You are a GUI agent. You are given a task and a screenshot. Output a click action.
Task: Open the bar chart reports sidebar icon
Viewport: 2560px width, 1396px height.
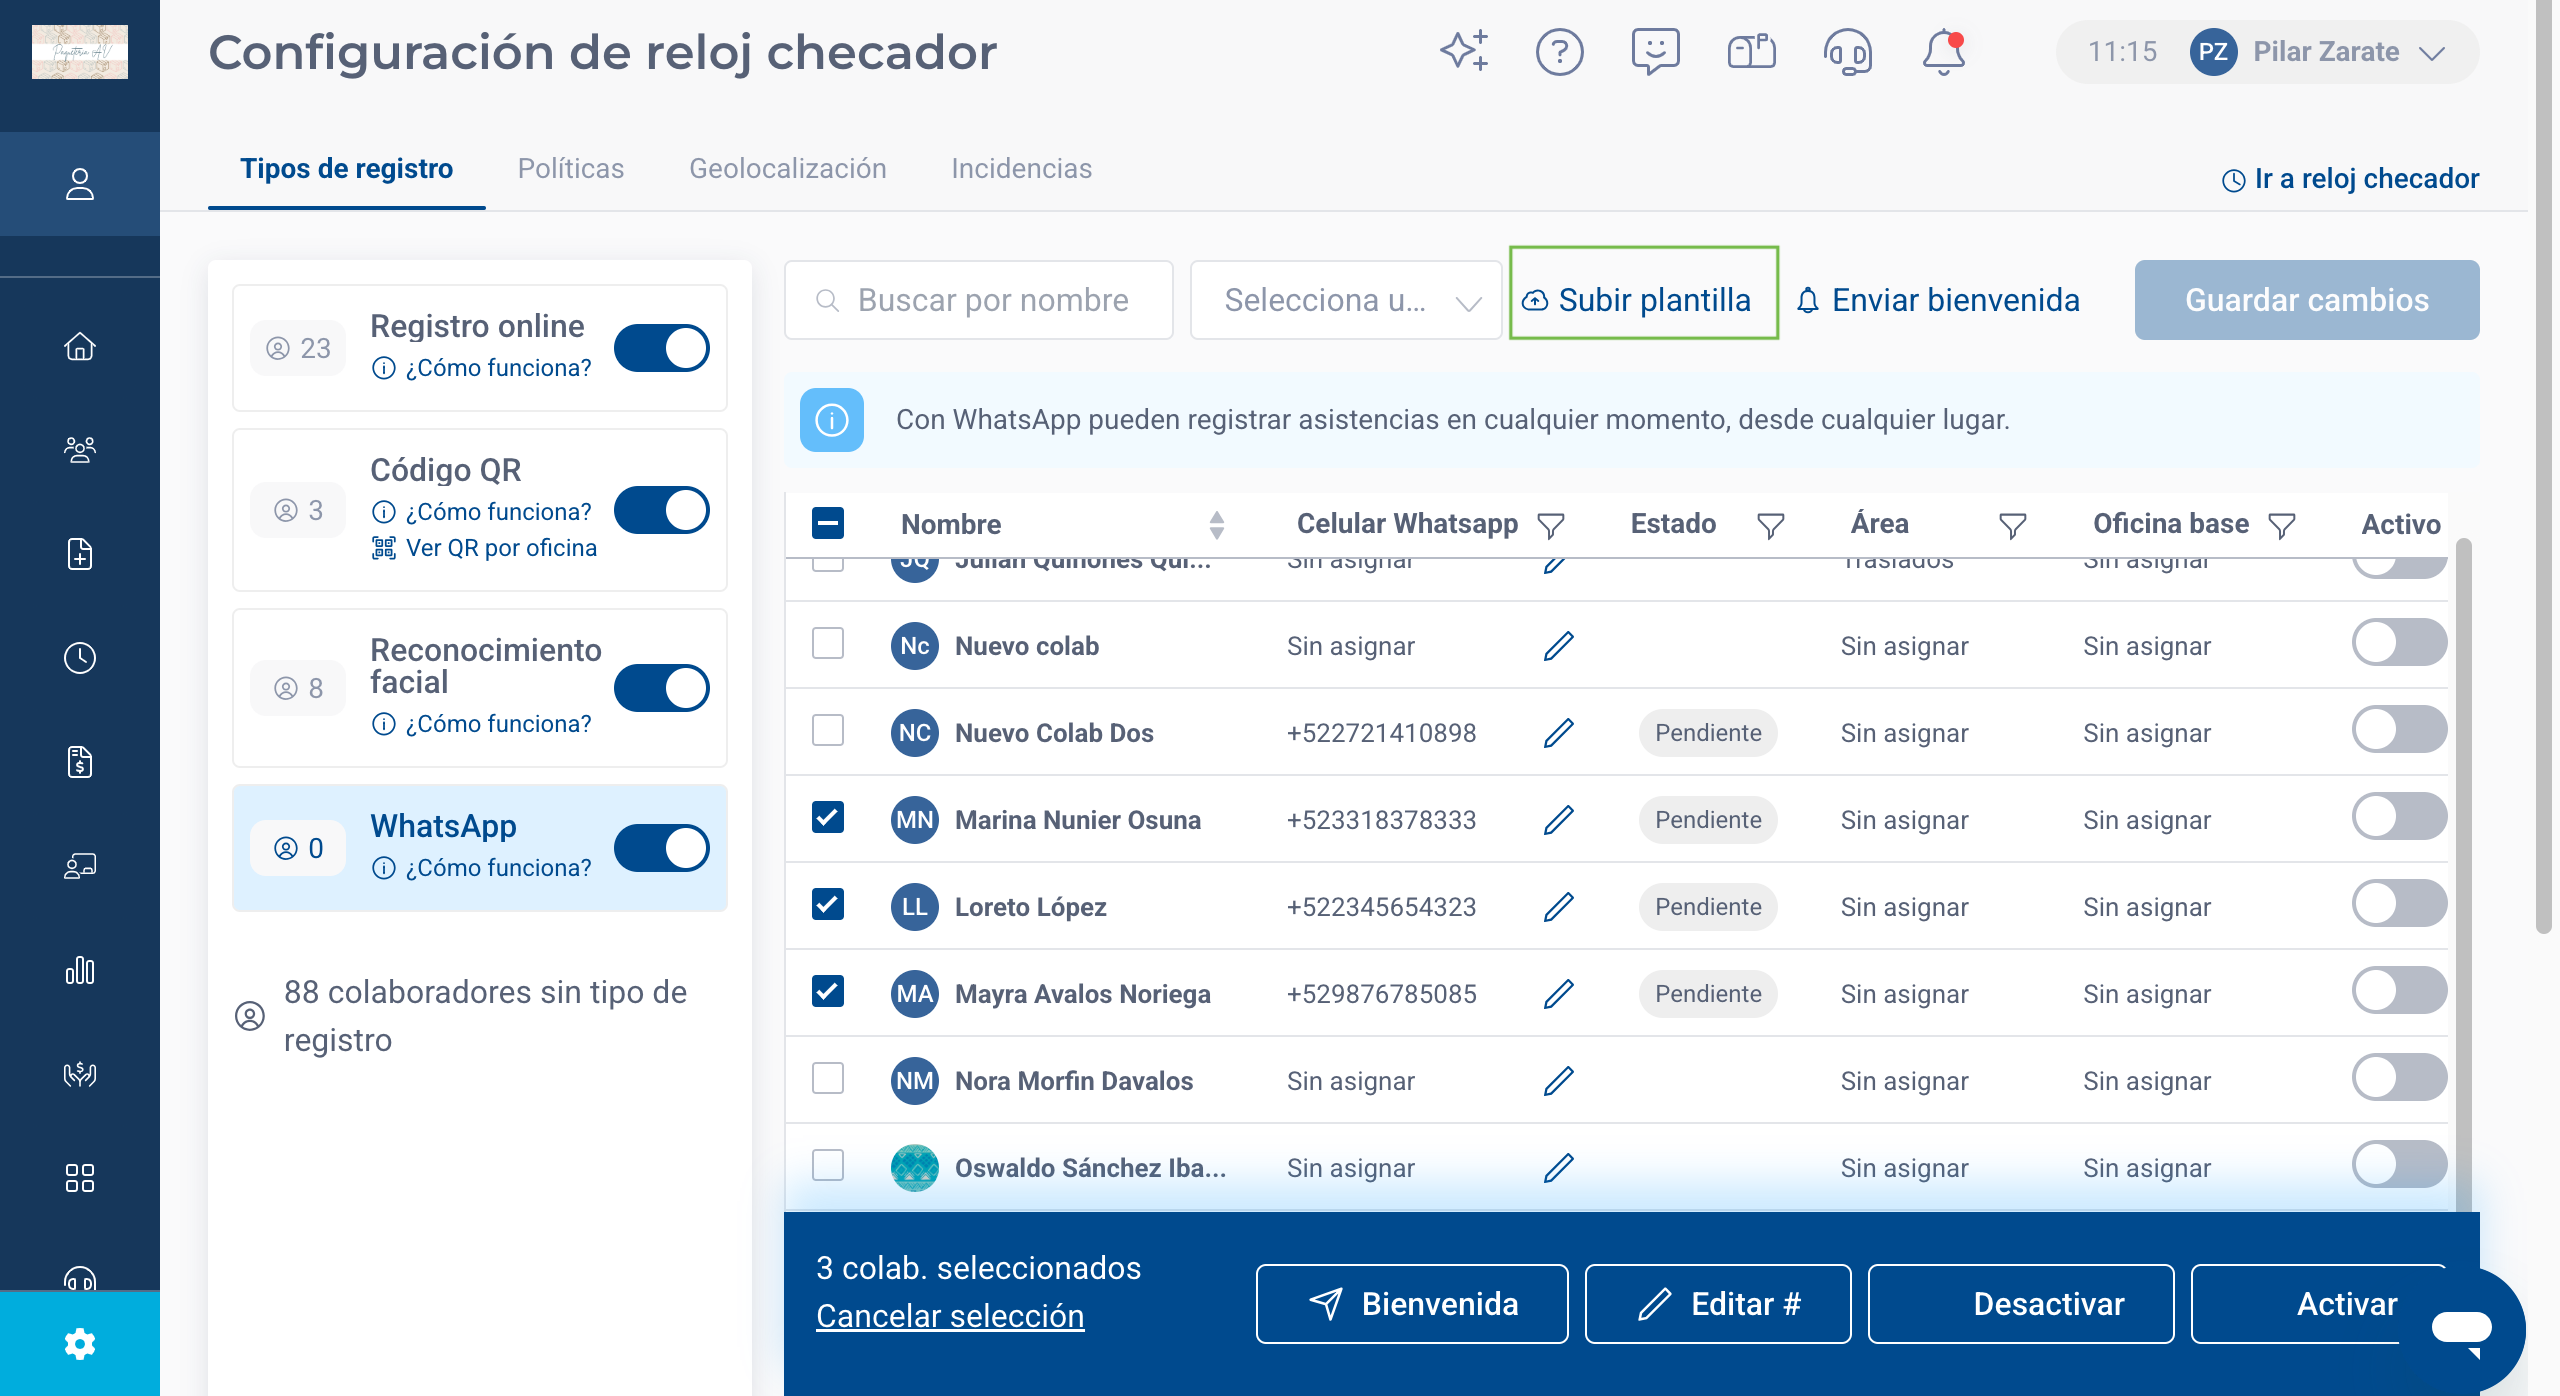tap(80, 970)
